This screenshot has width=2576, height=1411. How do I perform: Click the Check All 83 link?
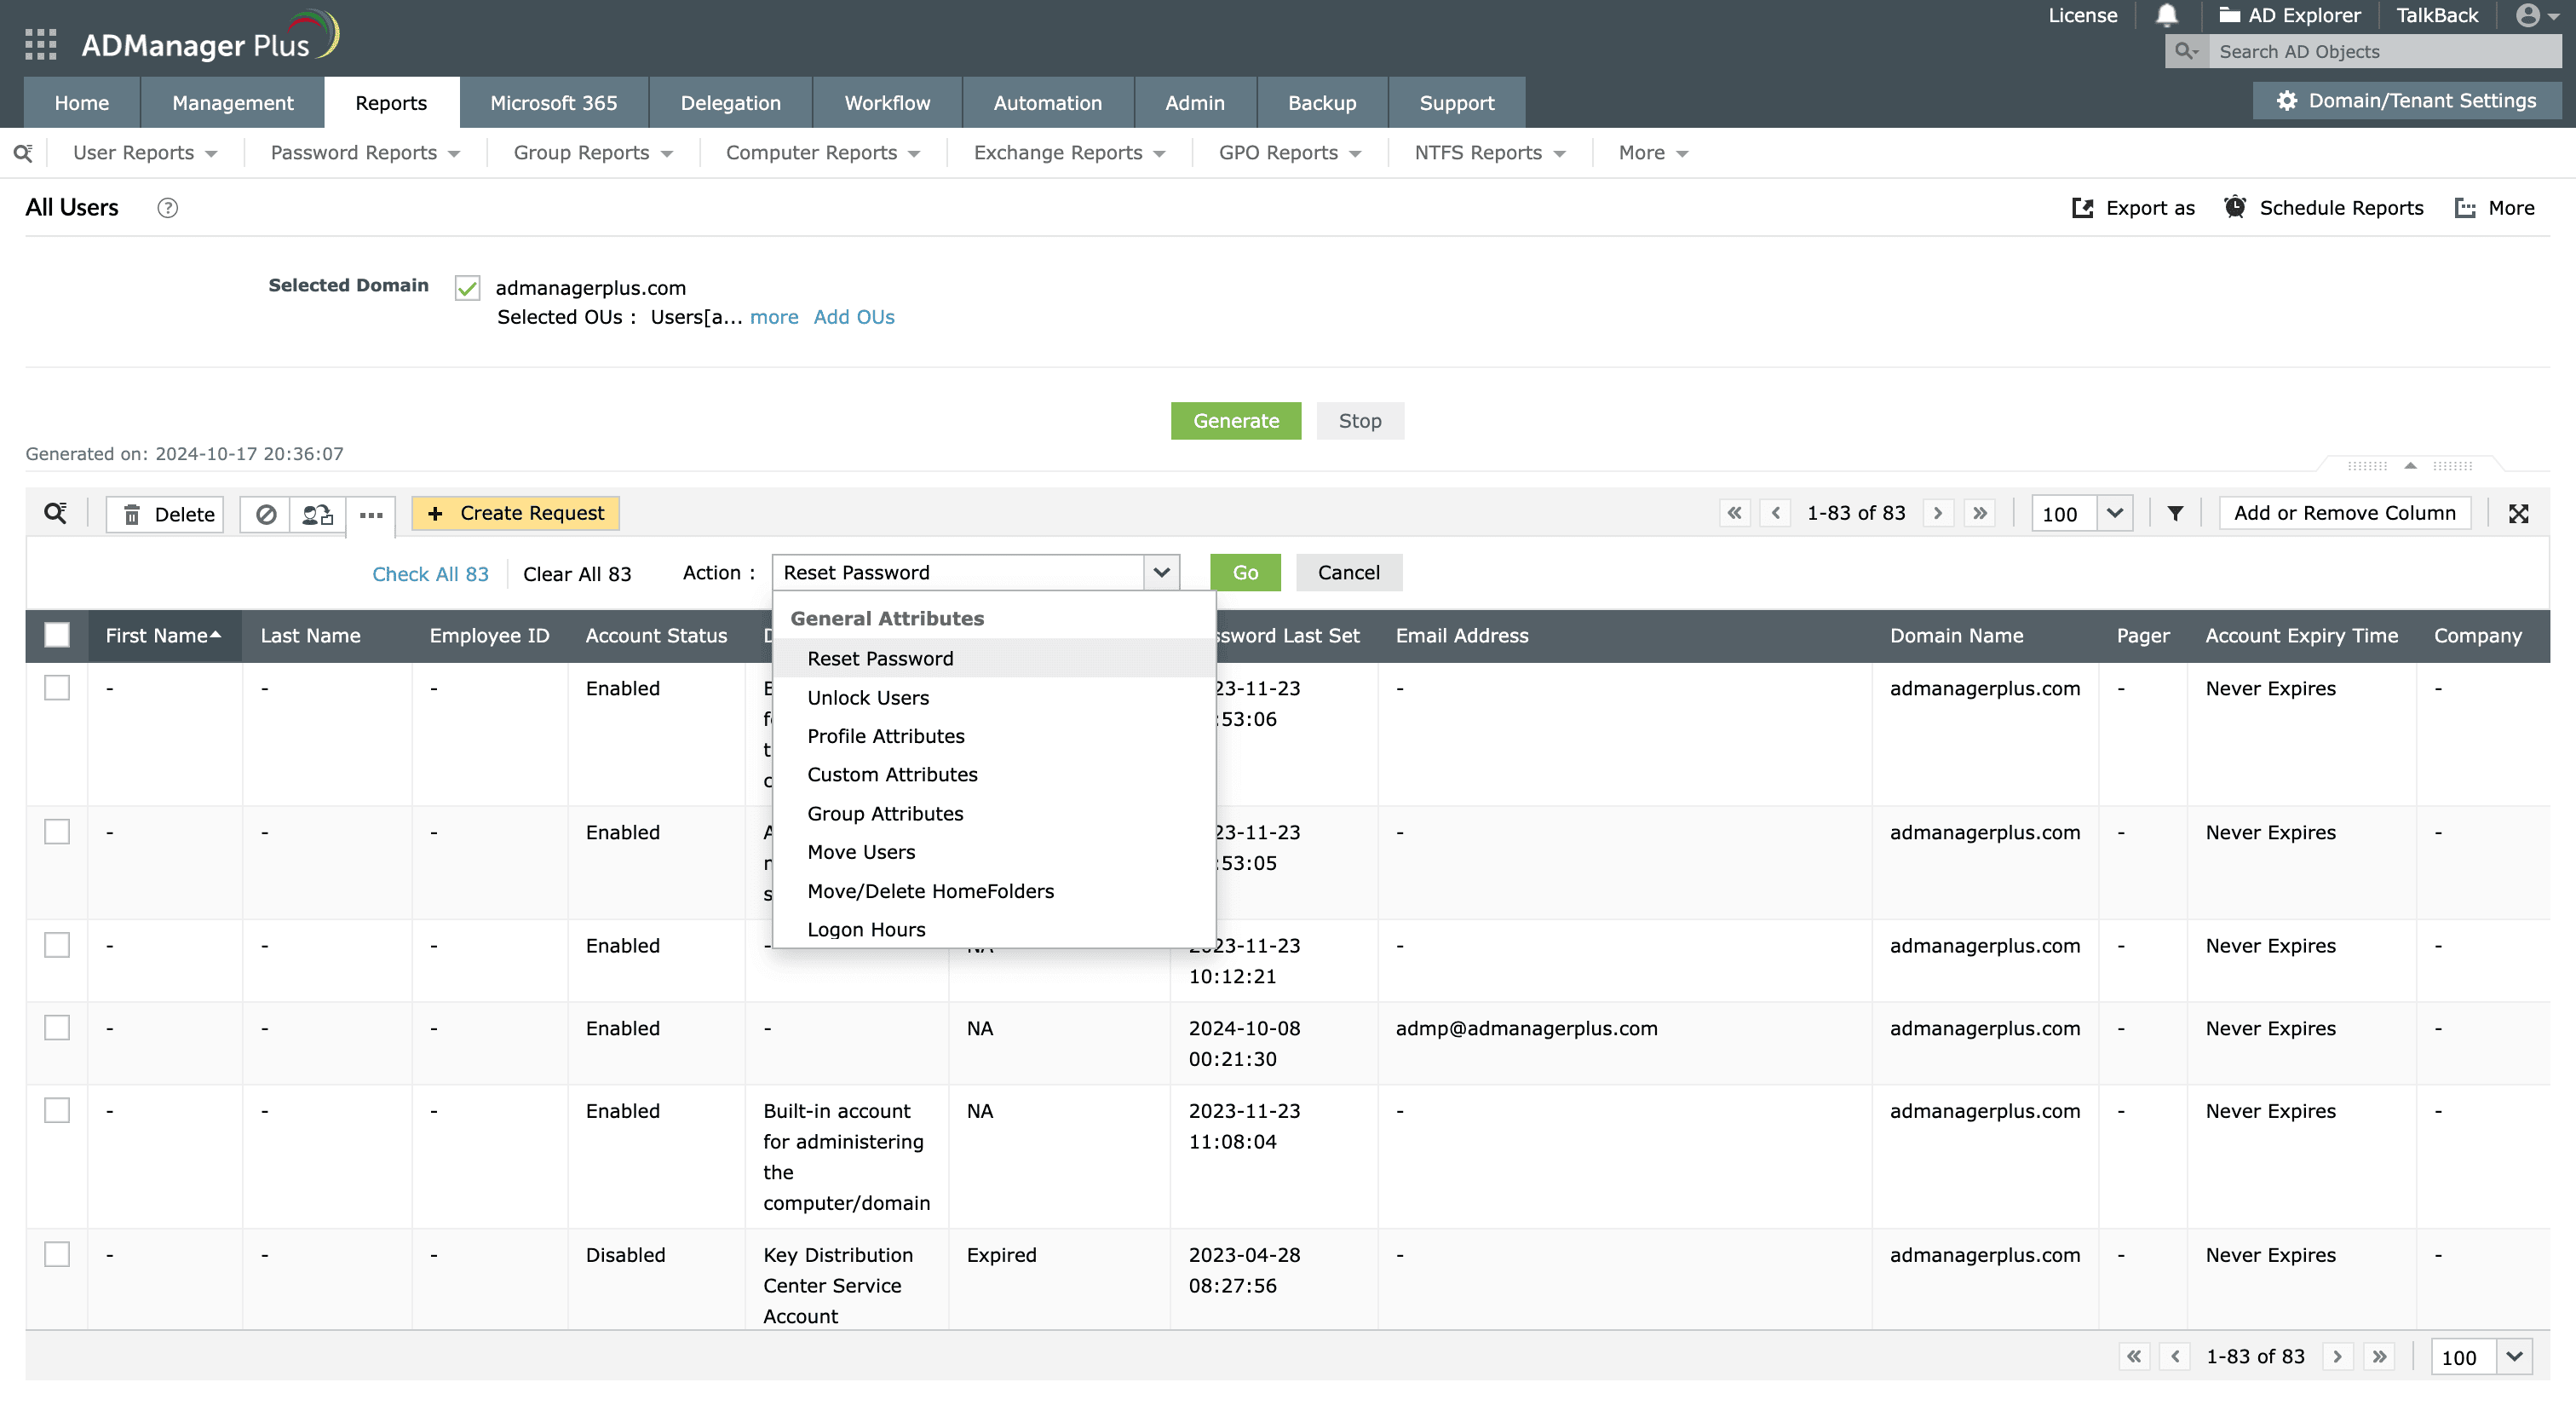click(430, 573)
